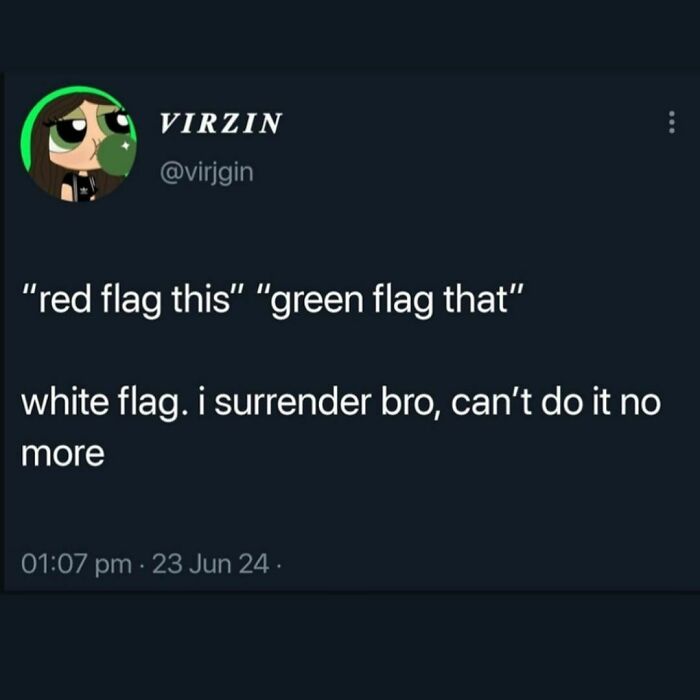Open the three-dot more options menu

[x=671, y=122]
